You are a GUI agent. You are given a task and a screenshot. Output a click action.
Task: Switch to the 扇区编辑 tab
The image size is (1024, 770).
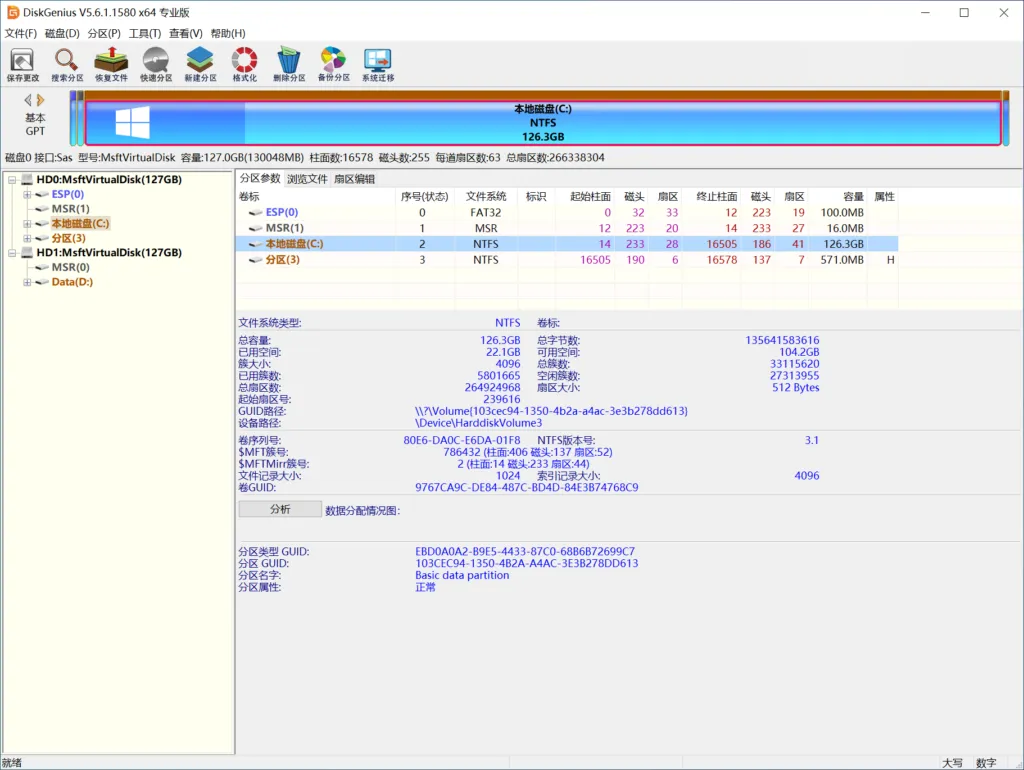pyautogui.click(x=355, y=179)
